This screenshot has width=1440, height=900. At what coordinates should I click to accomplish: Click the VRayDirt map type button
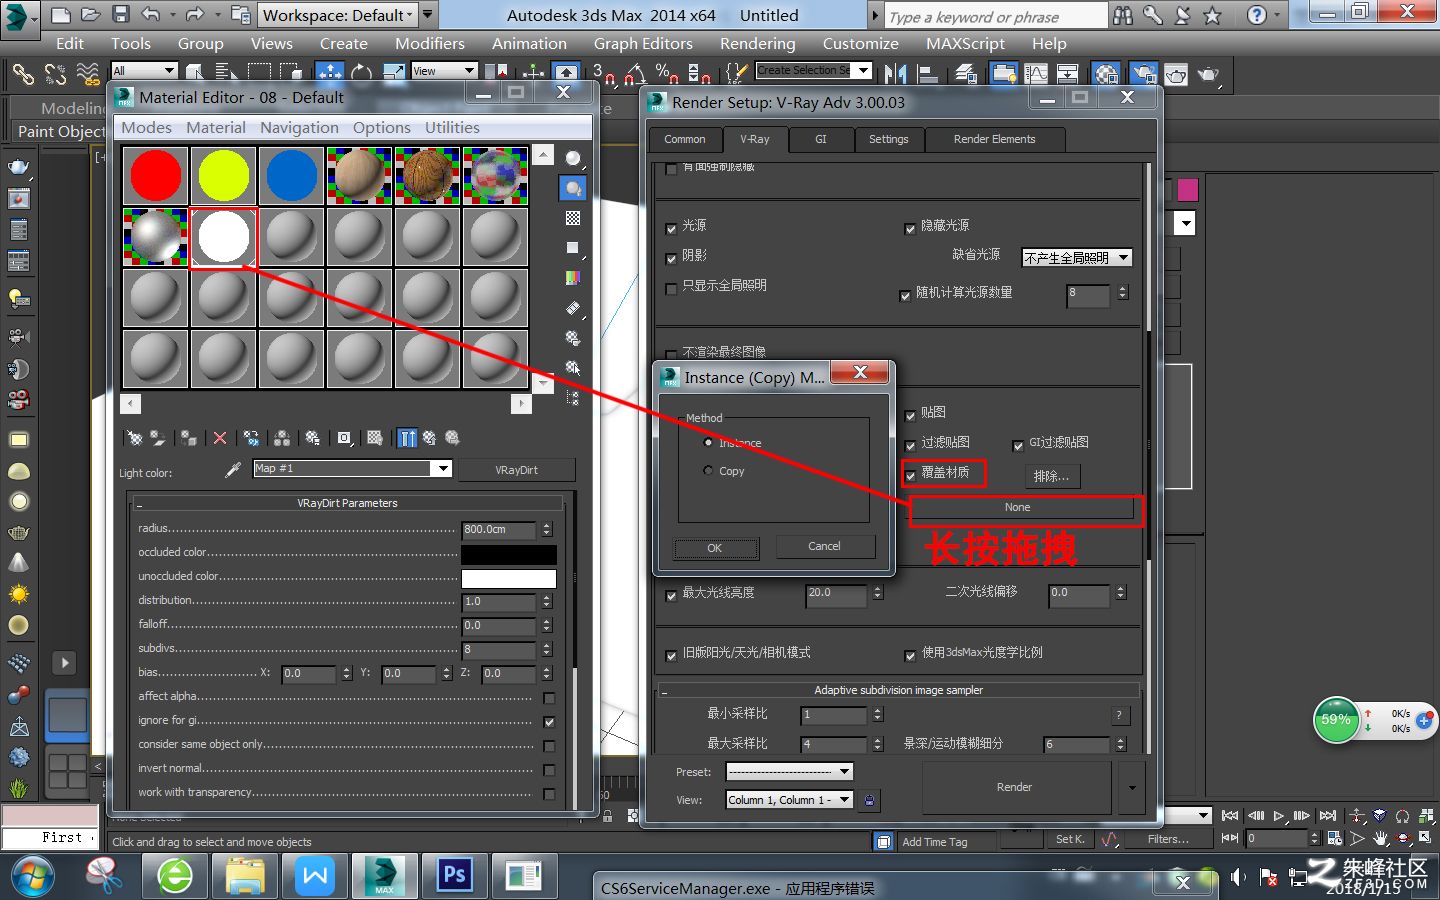click(516, 470)
